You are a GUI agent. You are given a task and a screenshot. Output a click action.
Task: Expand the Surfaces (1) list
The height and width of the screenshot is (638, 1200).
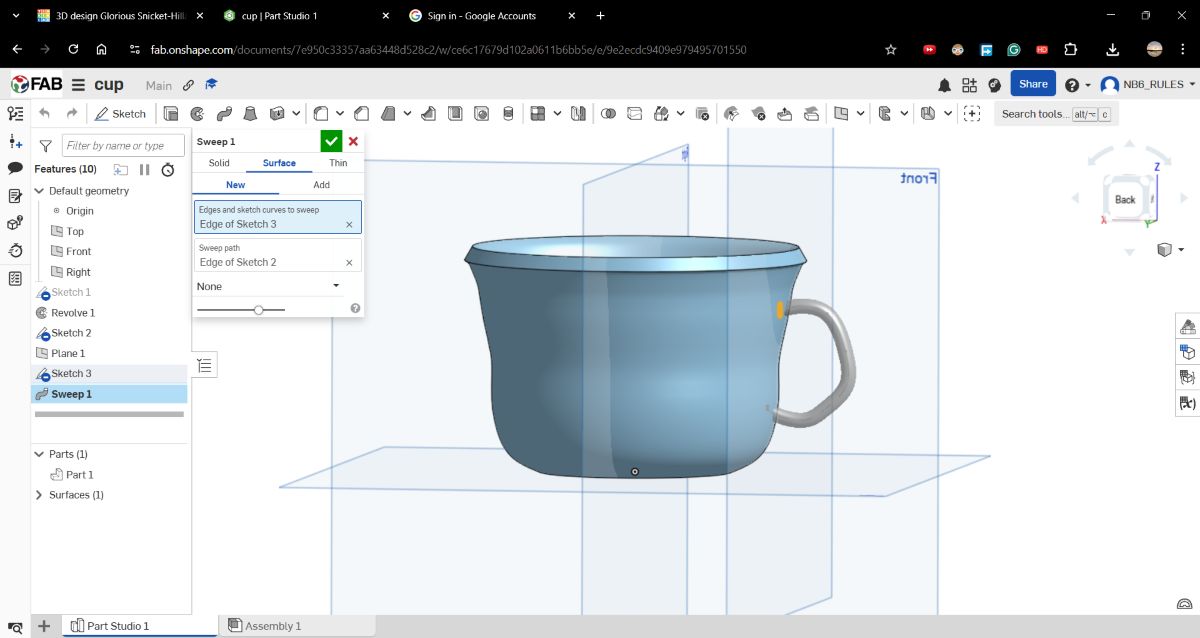pos(38,494)
